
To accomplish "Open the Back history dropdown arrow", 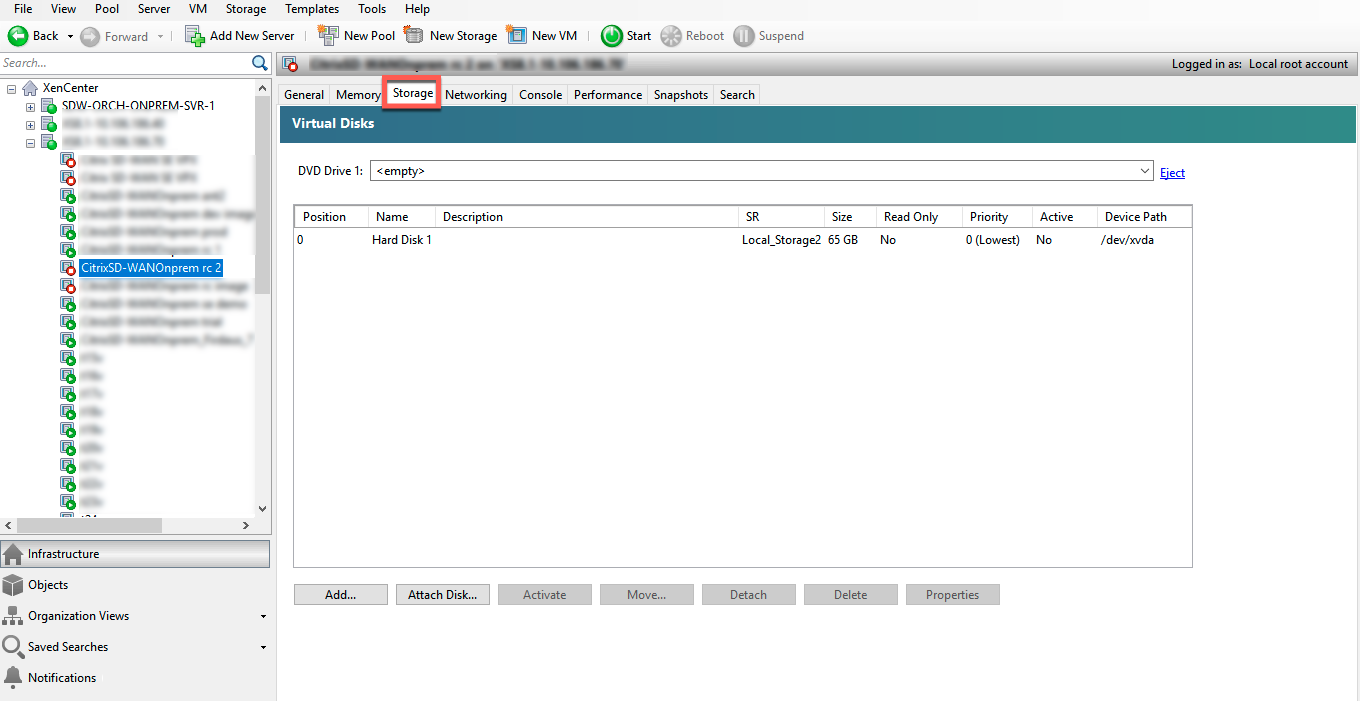I will [70, 36].
